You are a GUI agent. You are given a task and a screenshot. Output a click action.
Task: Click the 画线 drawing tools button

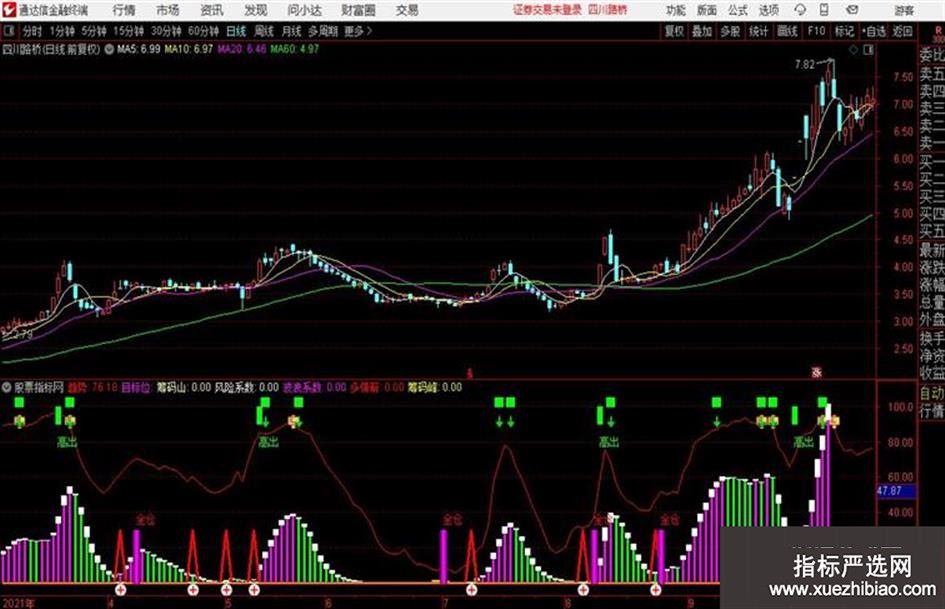coord(787,31)
